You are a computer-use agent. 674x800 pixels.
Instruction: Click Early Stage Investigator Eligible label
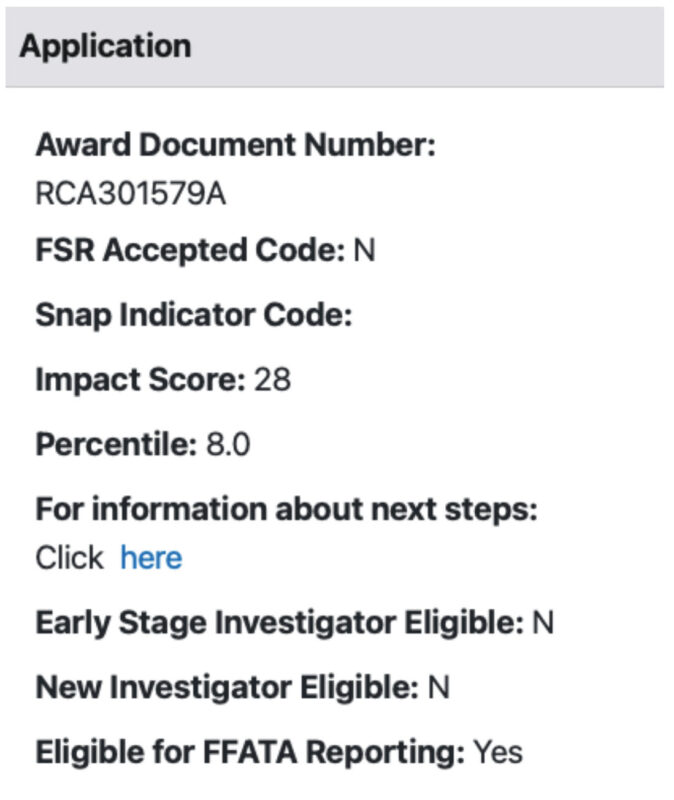(x=280, y=622)
